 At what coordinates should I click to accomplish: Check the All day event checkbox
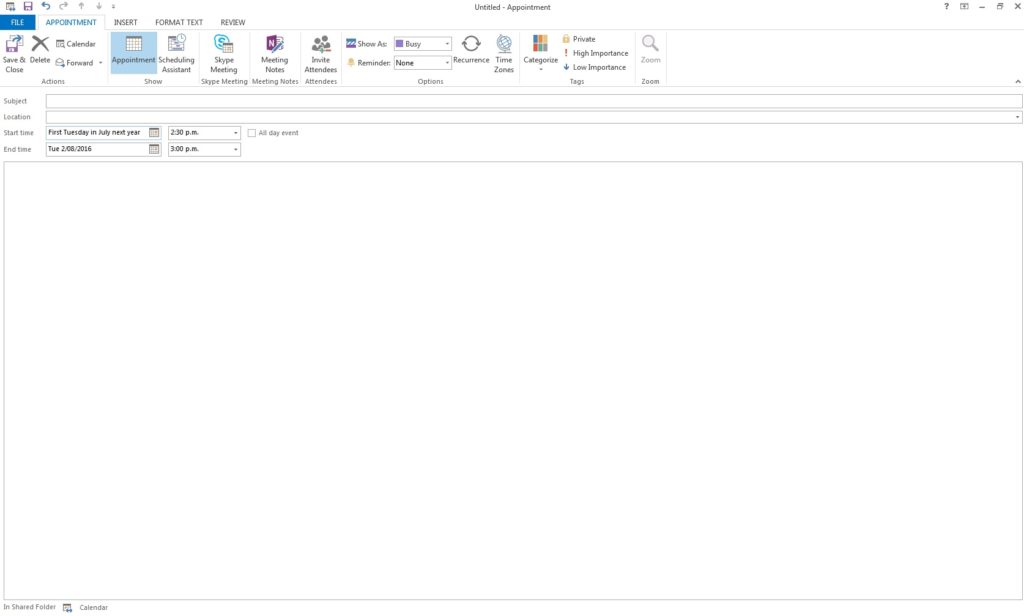point(251,133)
